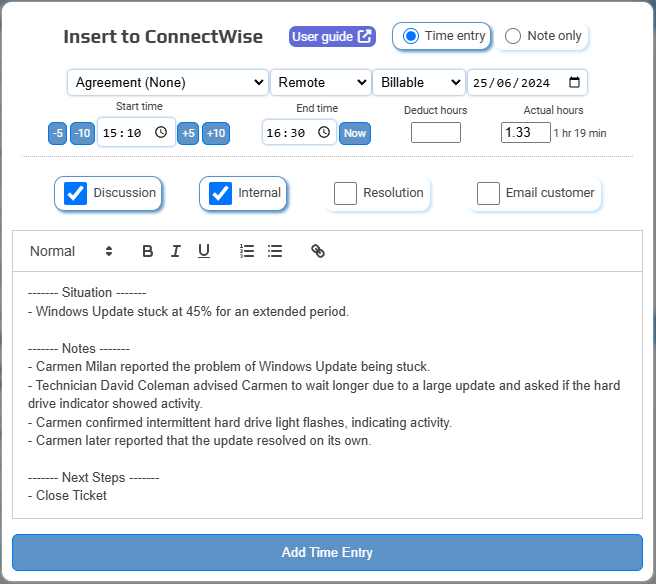Click the end time field 16:30
This screenshot has width=656, height=584.
pyautogui.click(x=299, y=133)
